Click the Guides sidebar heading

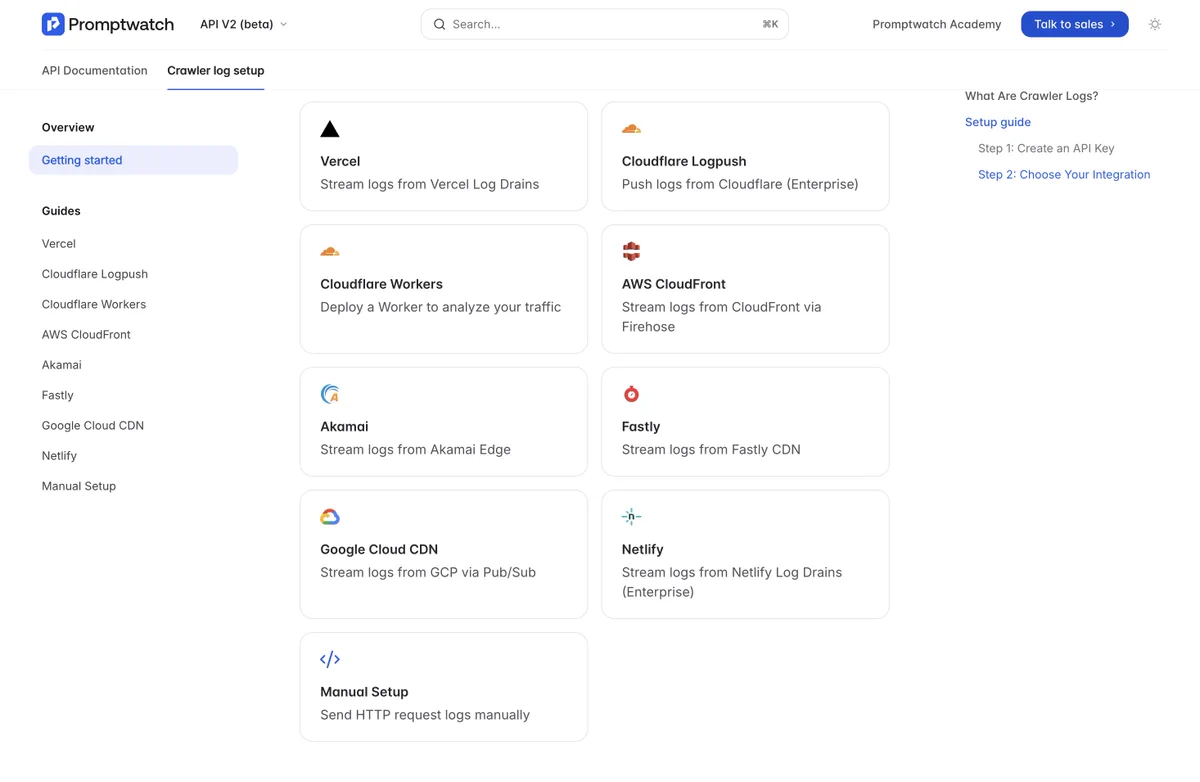pos(61,211)
